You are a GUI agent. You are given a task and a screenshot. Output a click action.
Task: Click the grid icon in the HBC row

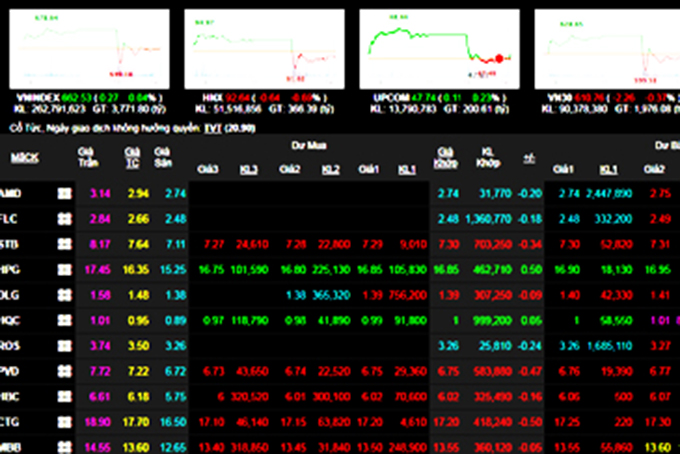(x=65, y=396)
